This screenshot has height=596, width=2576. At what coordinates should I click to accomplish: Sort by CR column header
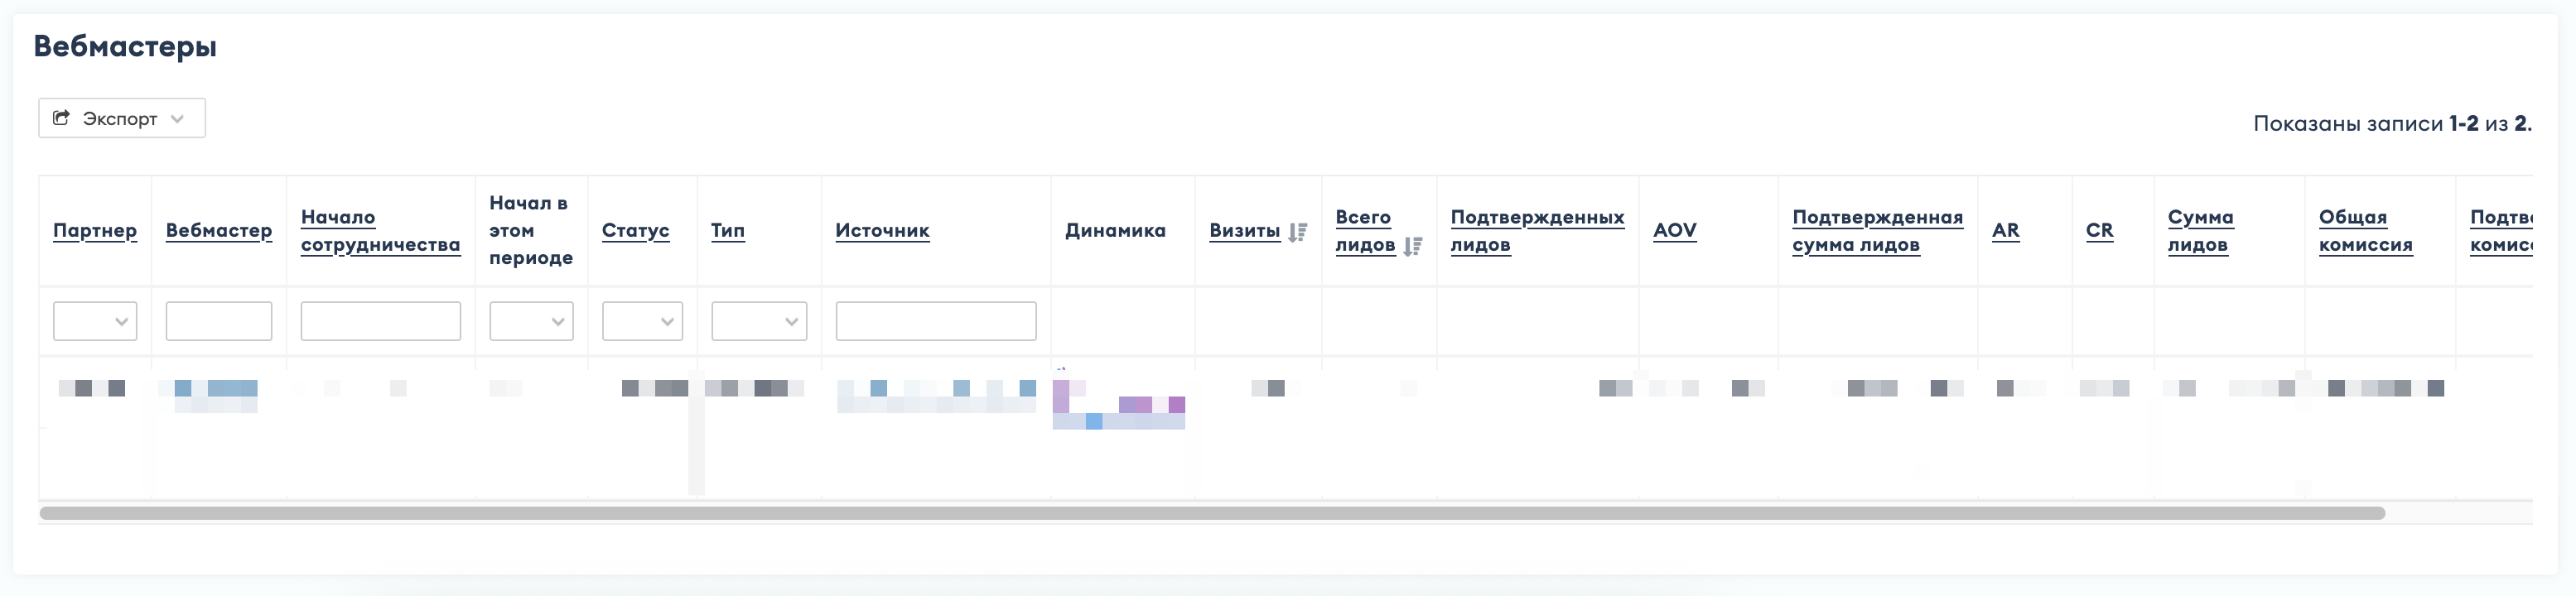(2099, 230)
